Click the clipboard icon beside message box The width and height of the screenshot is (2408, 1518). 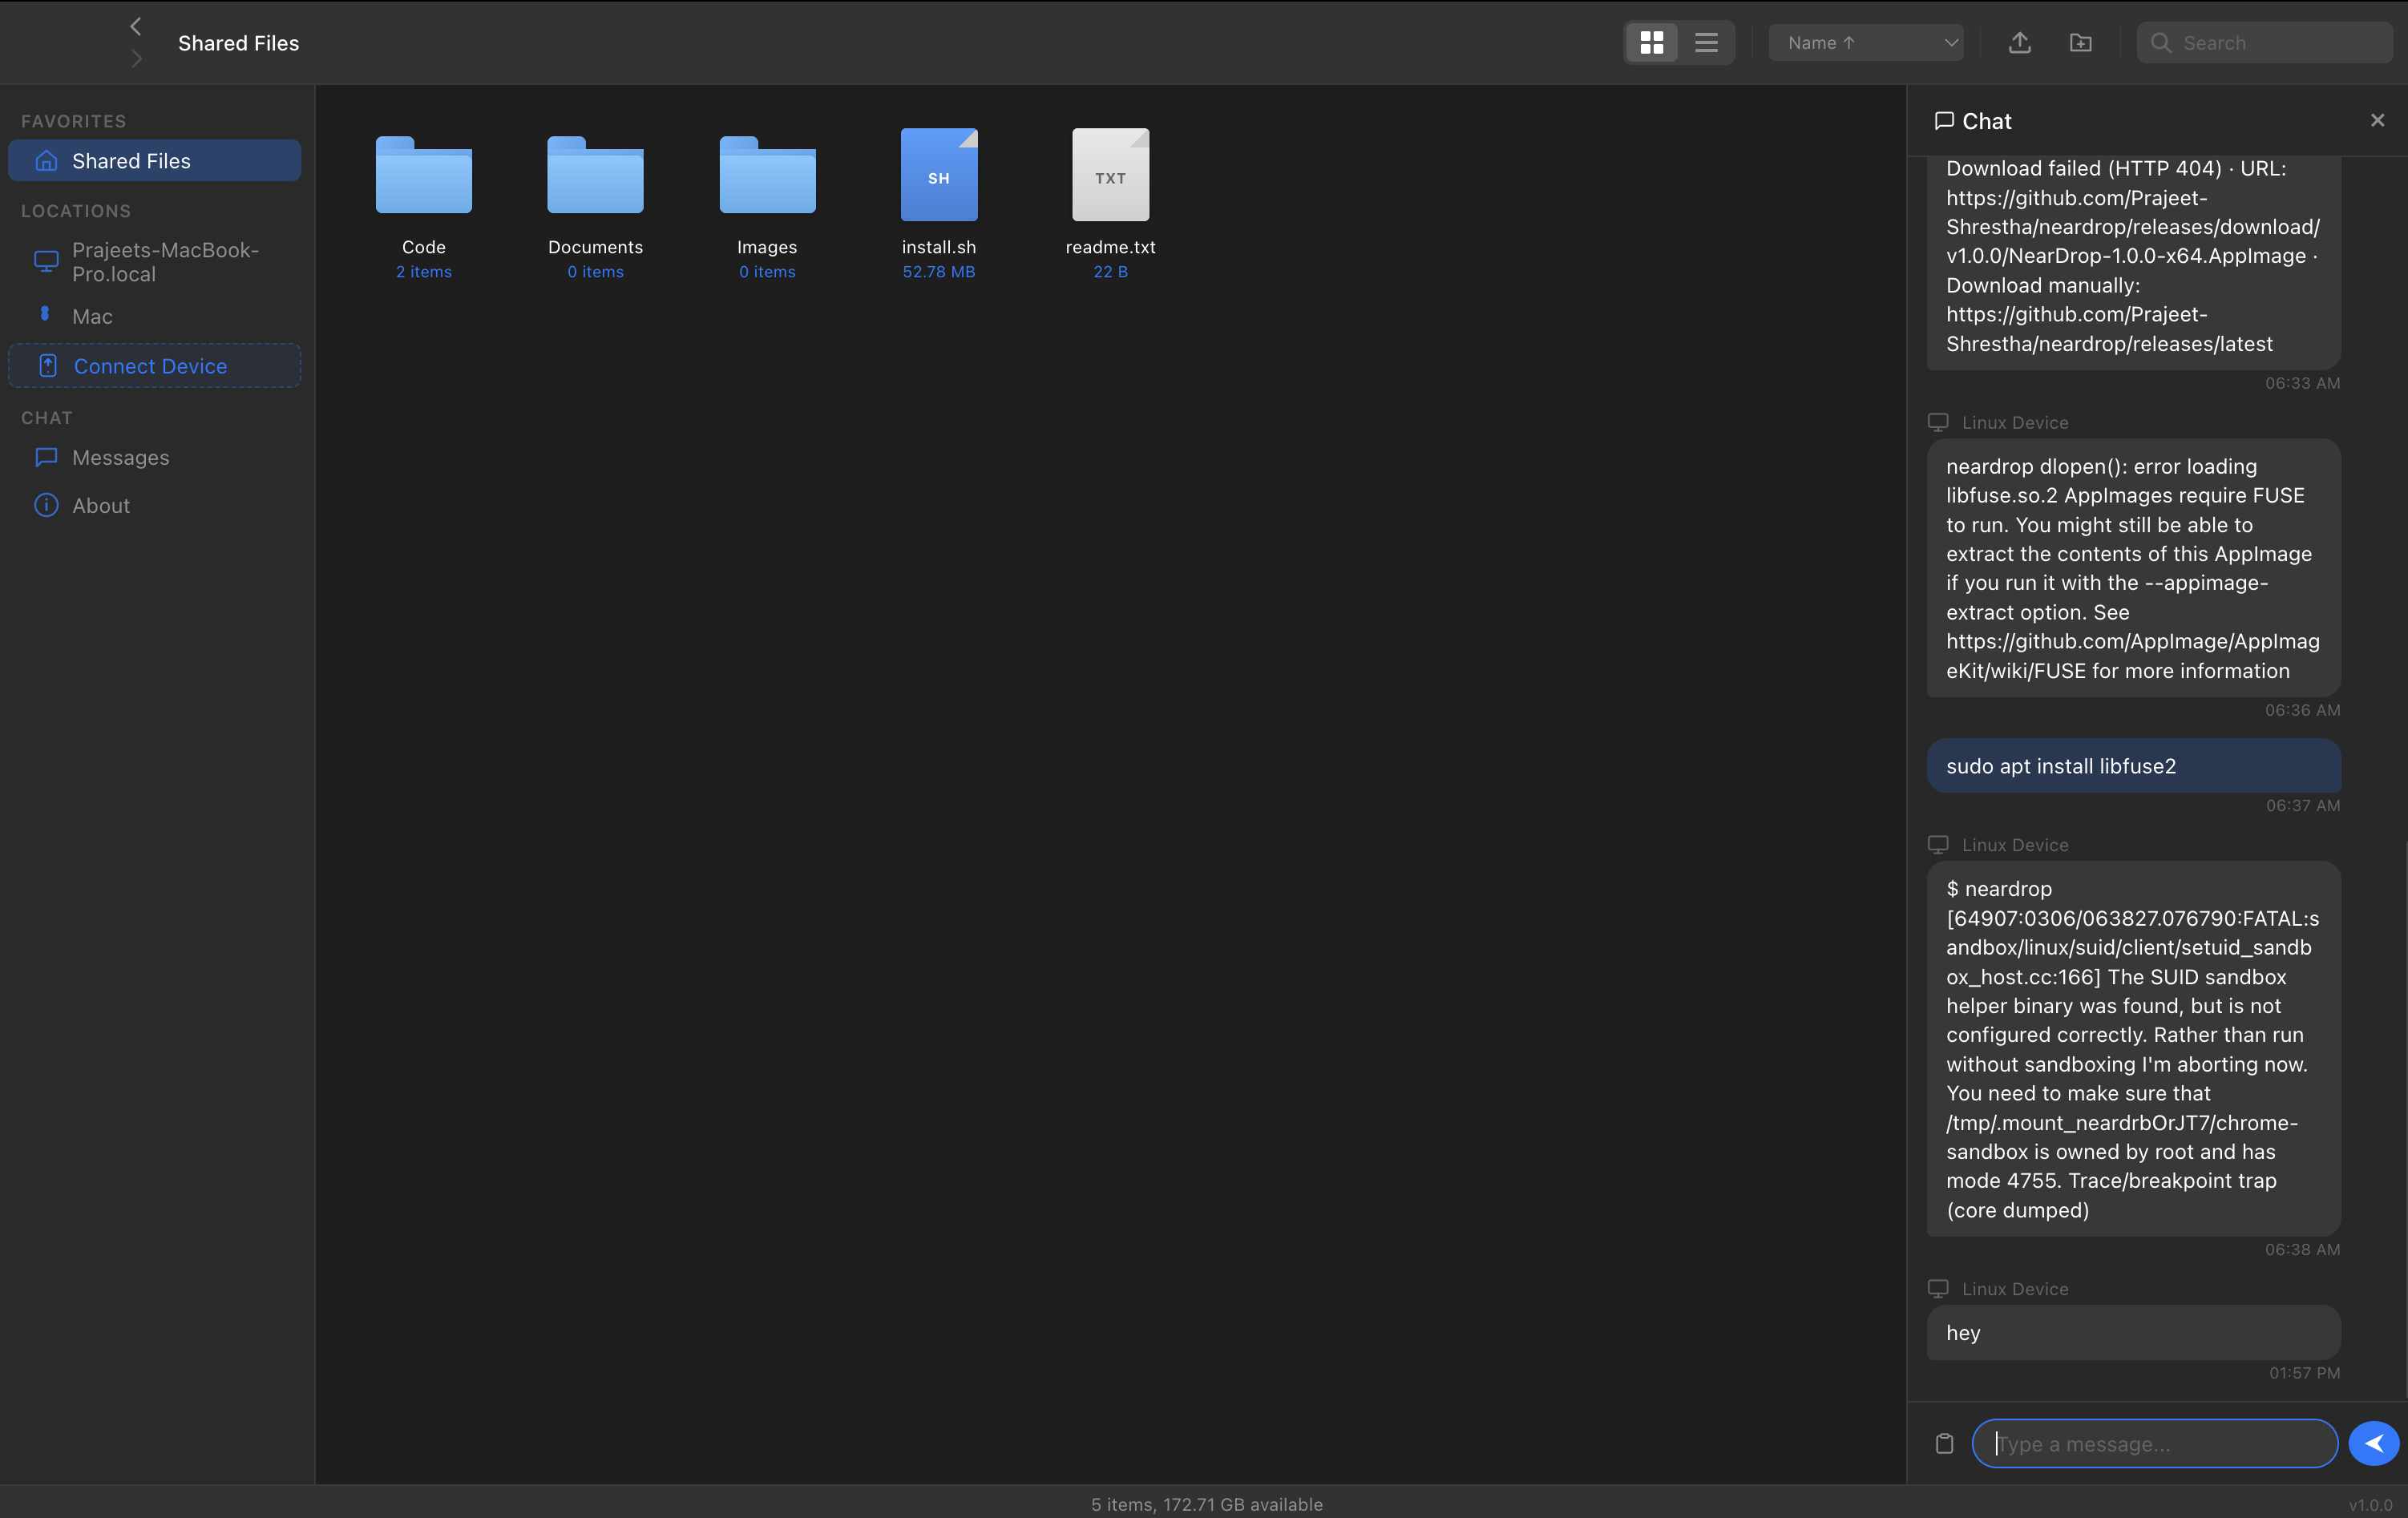click(x=1944, y=1443)
